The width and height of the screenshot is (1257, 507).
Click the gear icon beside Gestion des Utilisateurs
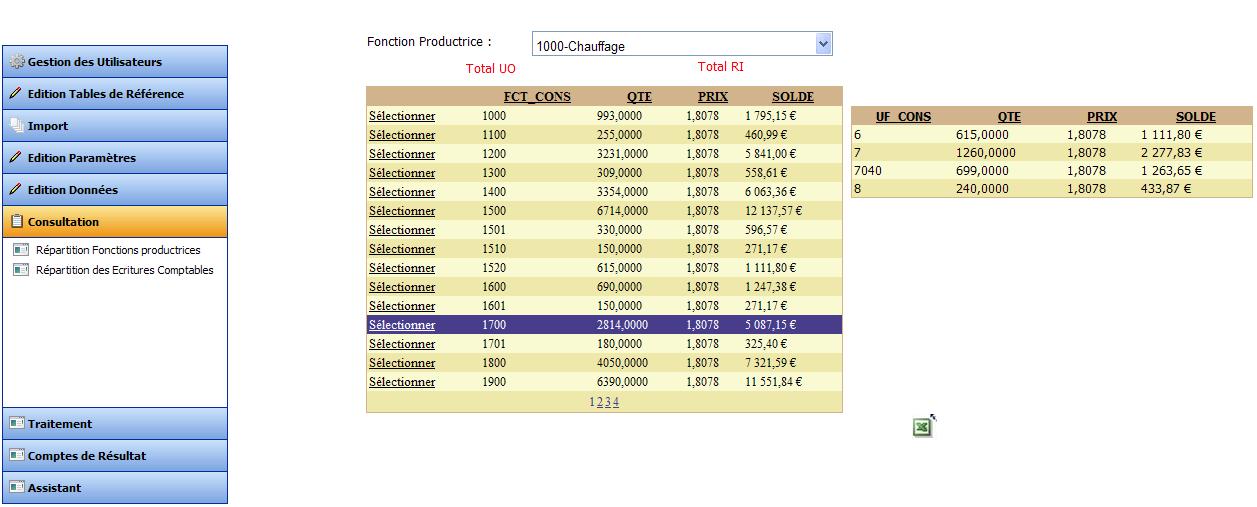point(16,62)
